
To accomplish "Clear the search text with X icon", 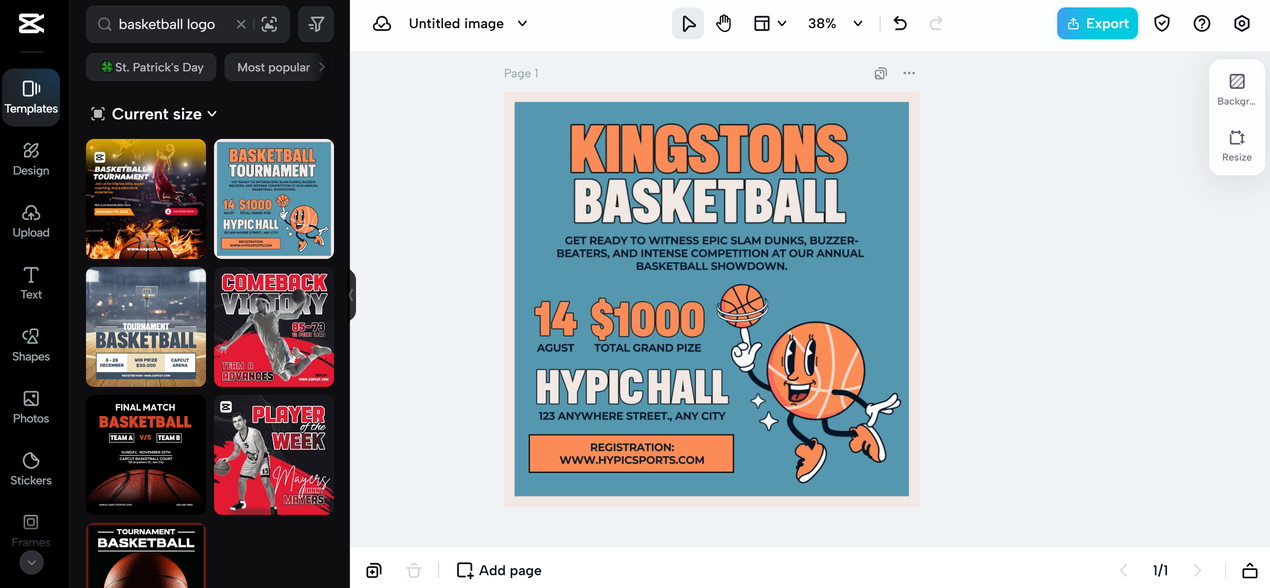I will [x=241, y=24].
